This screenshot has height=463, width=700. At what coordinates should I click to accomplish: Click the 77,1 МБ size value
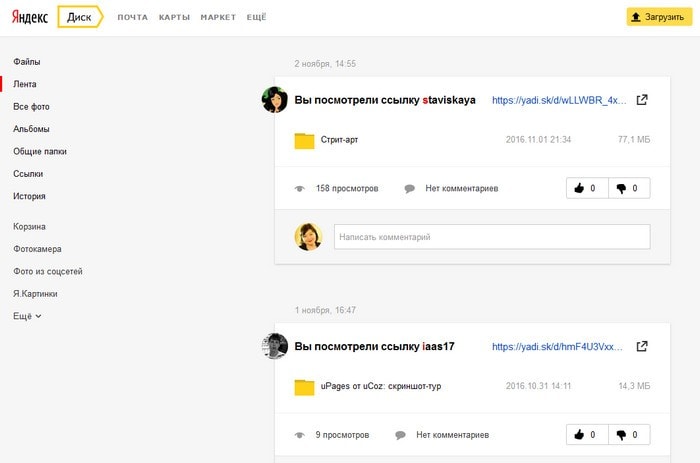[634, 140]
